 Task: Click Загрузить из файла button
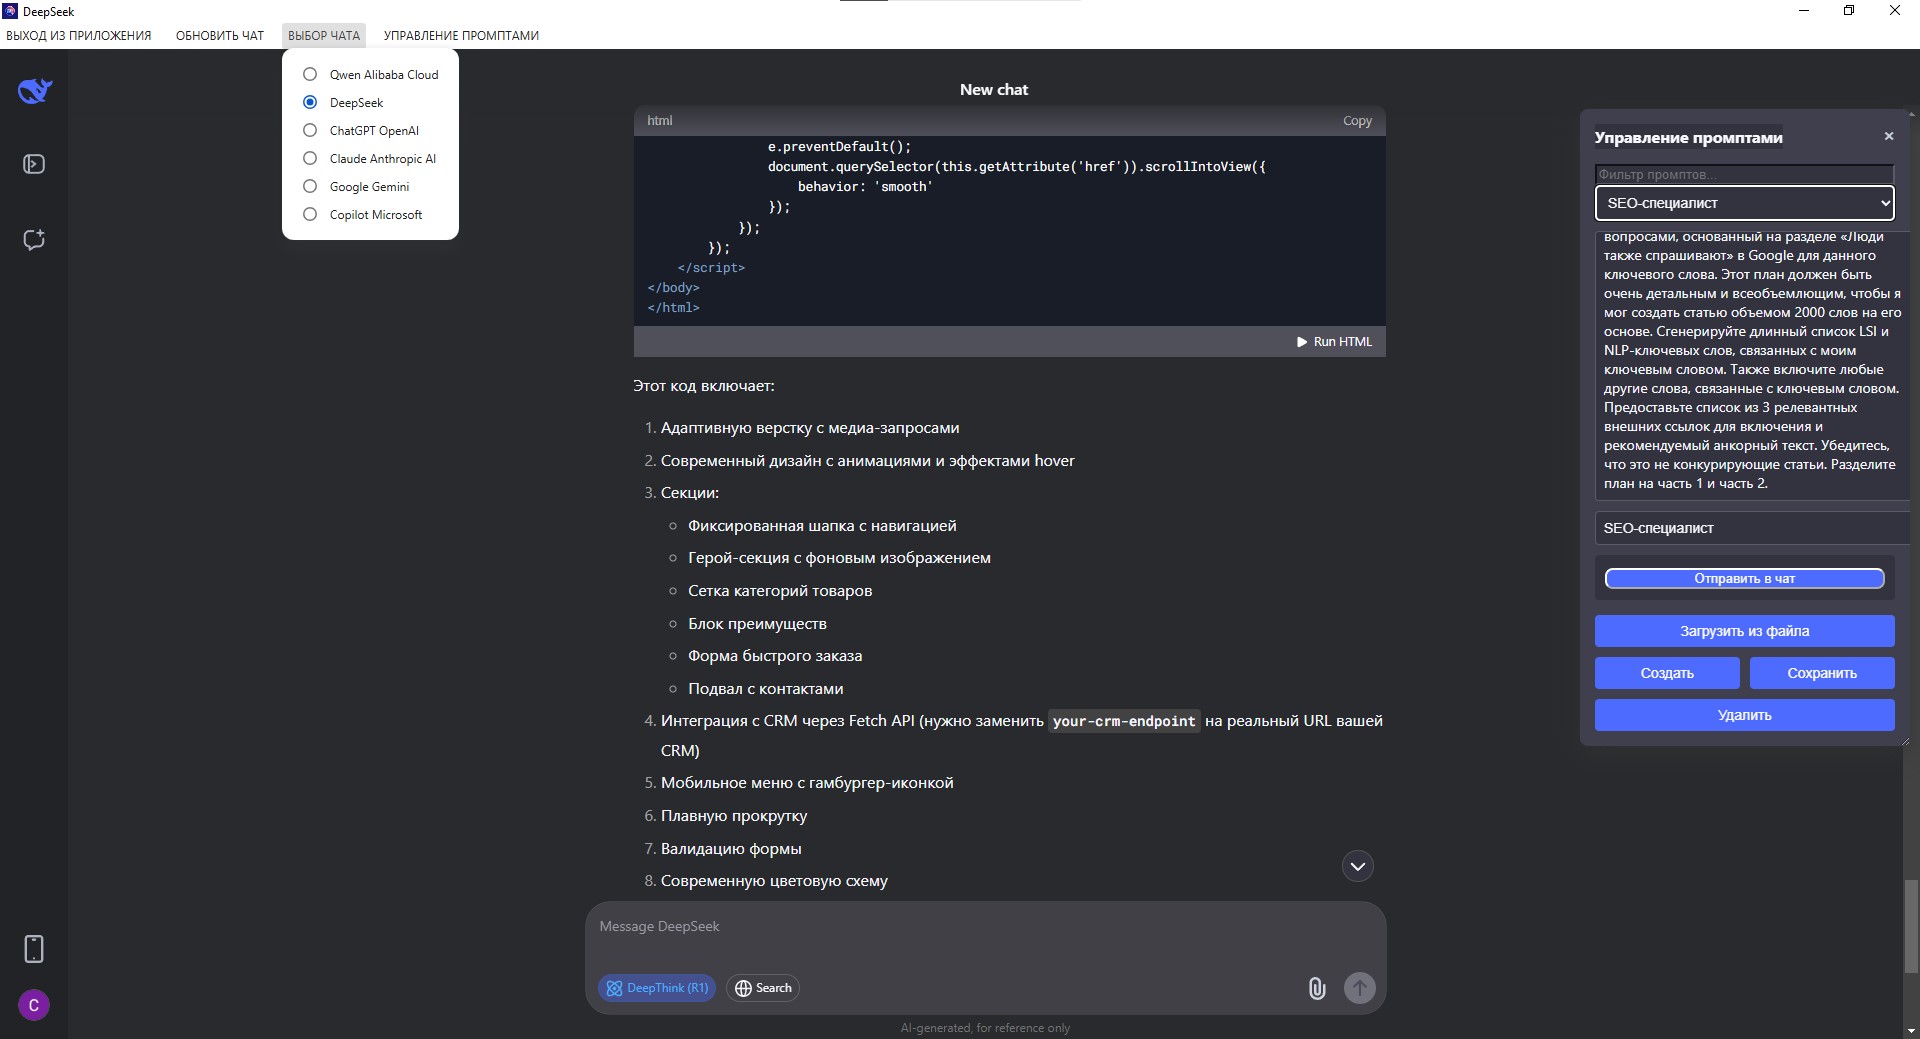[1744, 631]
